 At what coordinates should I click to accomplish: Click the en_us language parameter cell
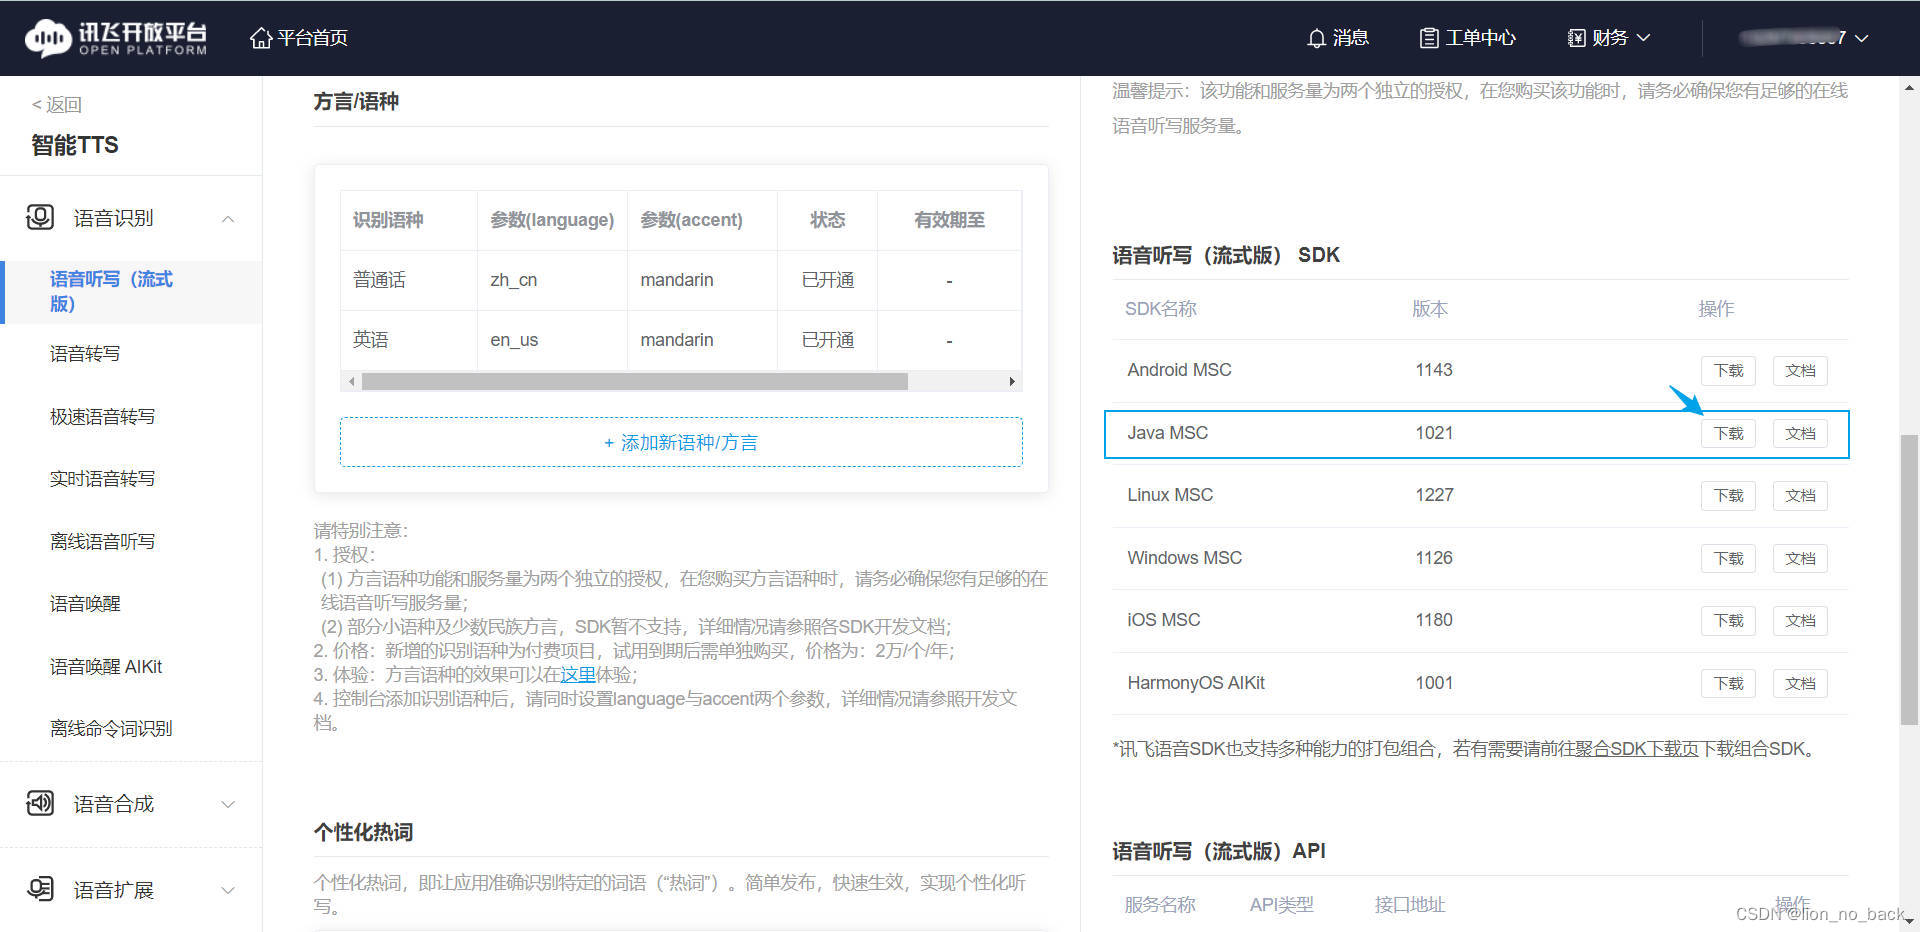(553, 340)
